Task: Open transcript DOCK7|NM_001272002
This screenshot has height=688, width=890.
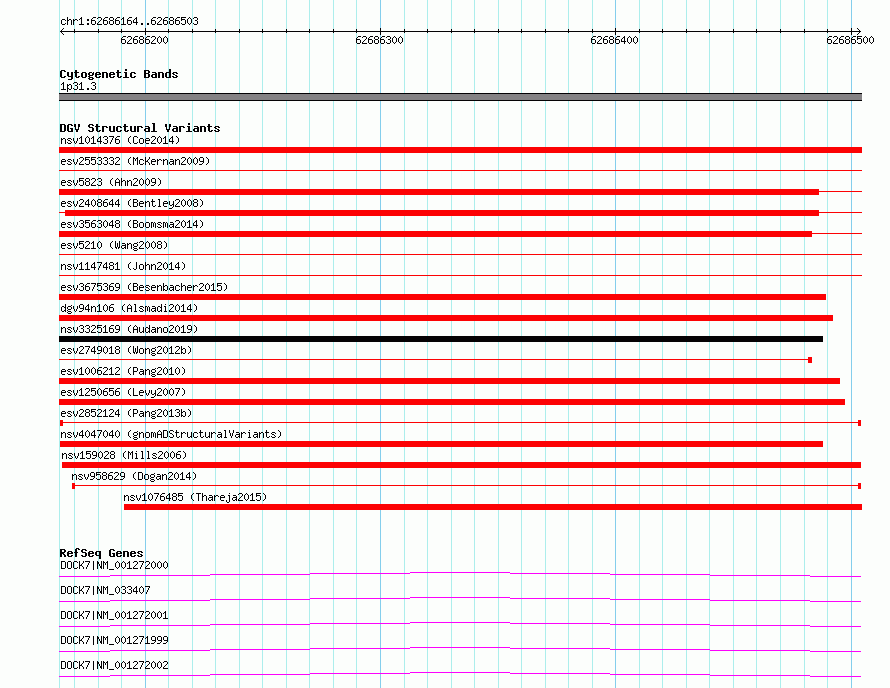Action: click(114, 665)
